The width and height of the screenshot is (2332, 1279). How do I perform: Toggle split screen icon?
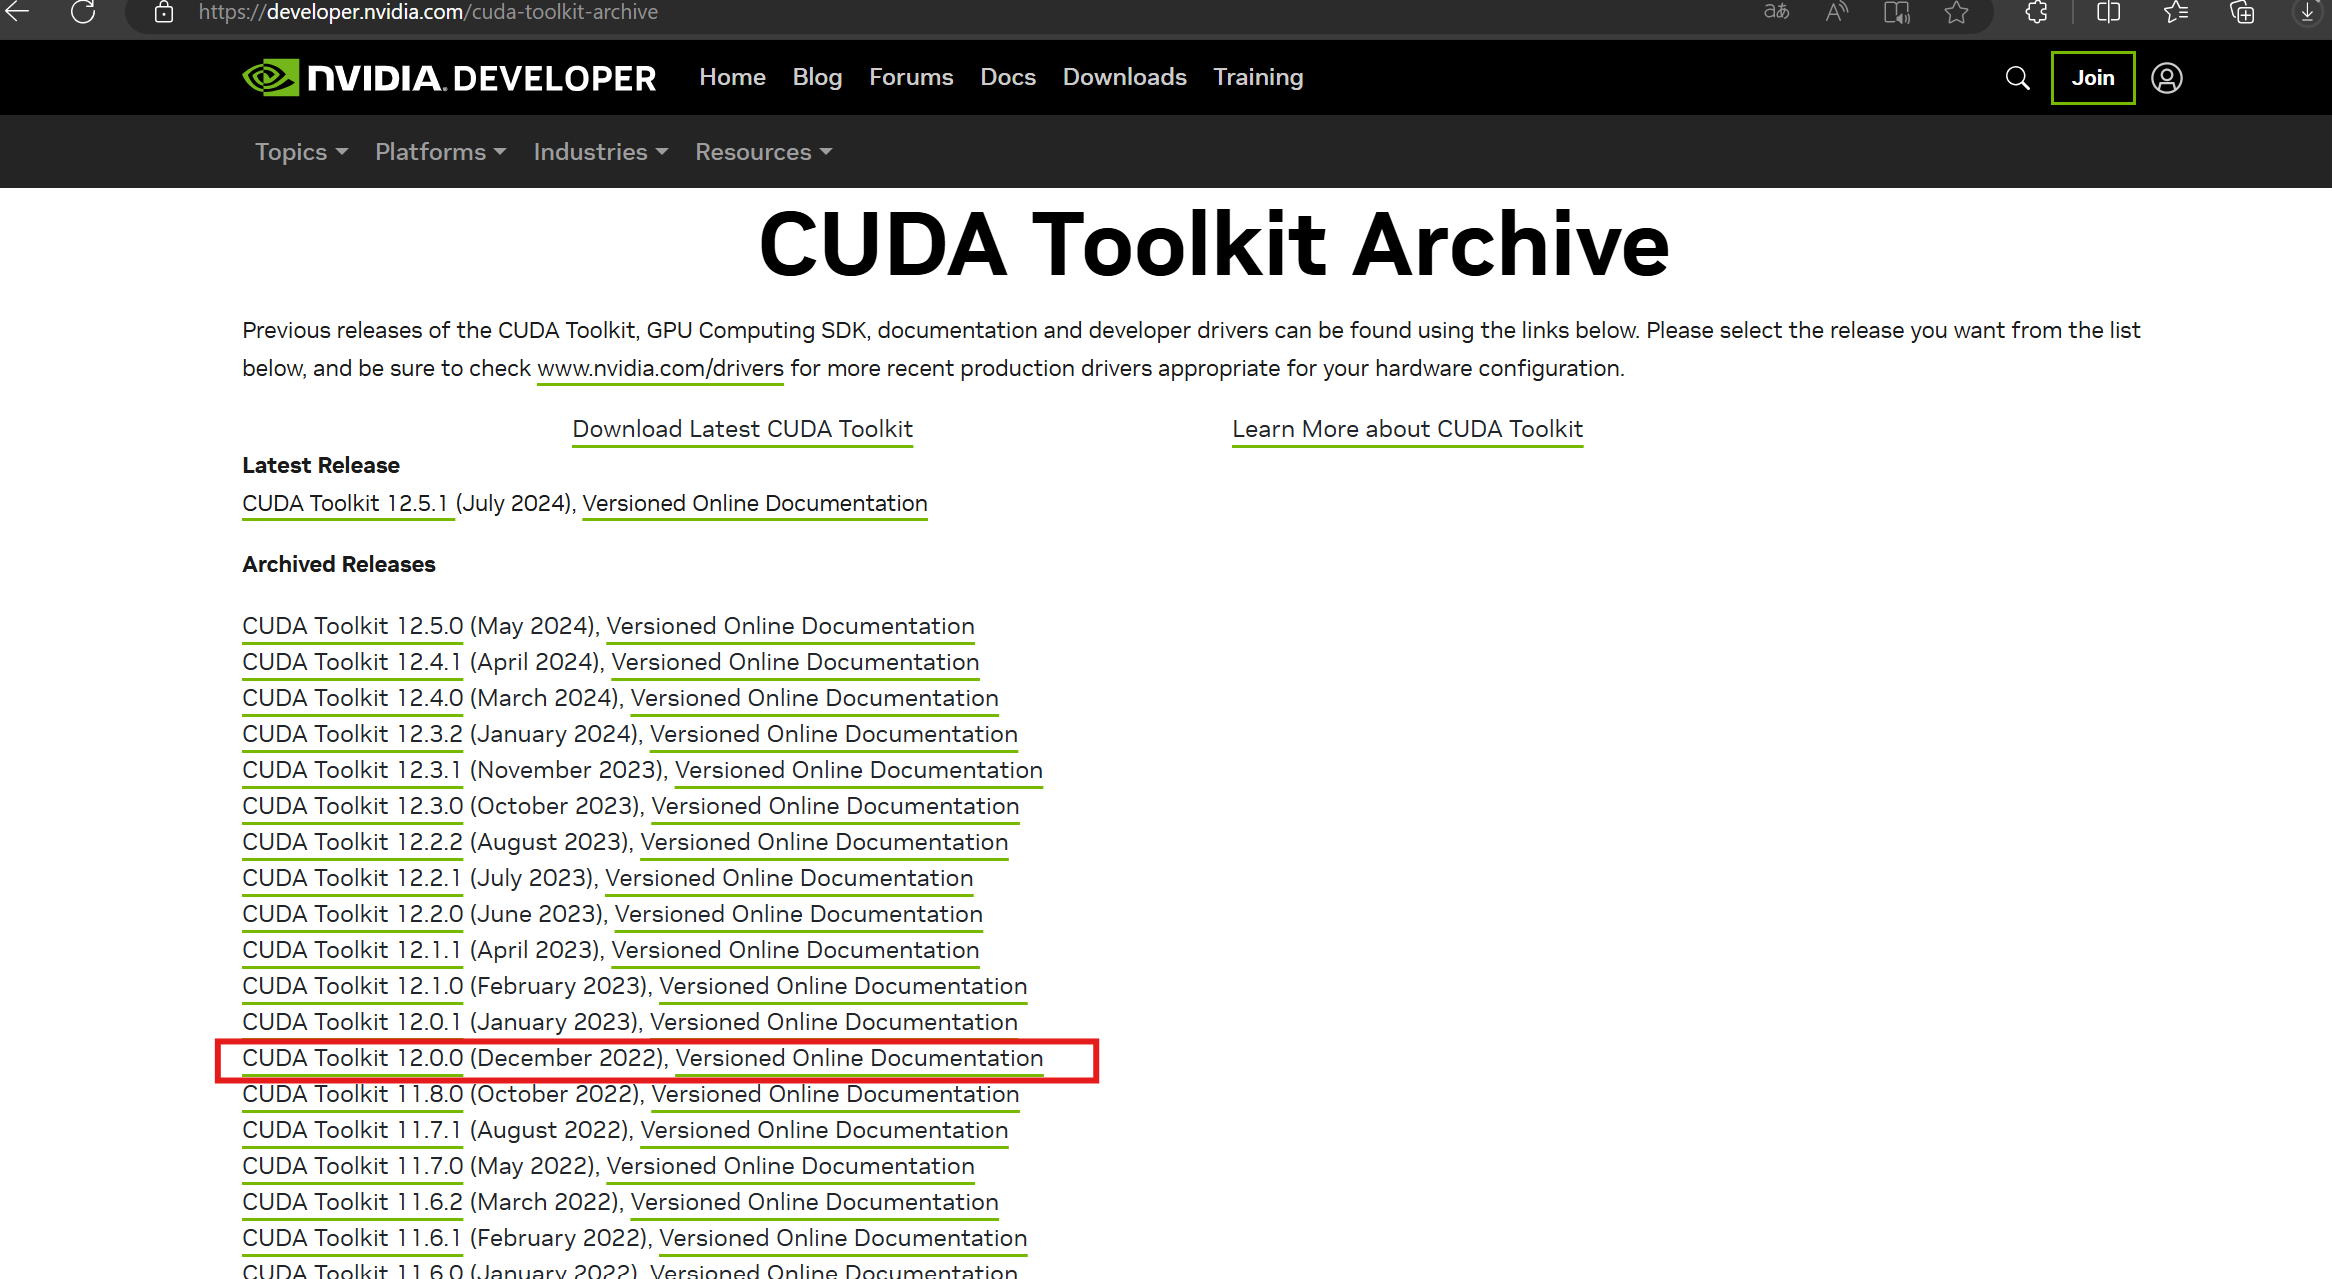(x=2109, y=12)
